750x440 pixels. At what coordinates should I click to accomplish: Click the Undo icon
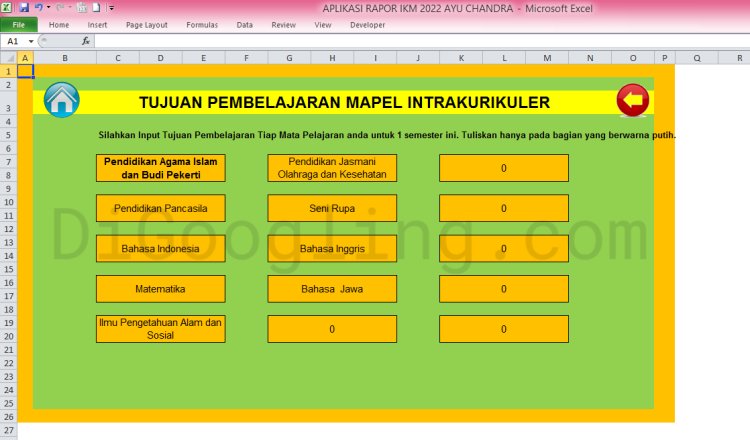[x=38, y=7]
